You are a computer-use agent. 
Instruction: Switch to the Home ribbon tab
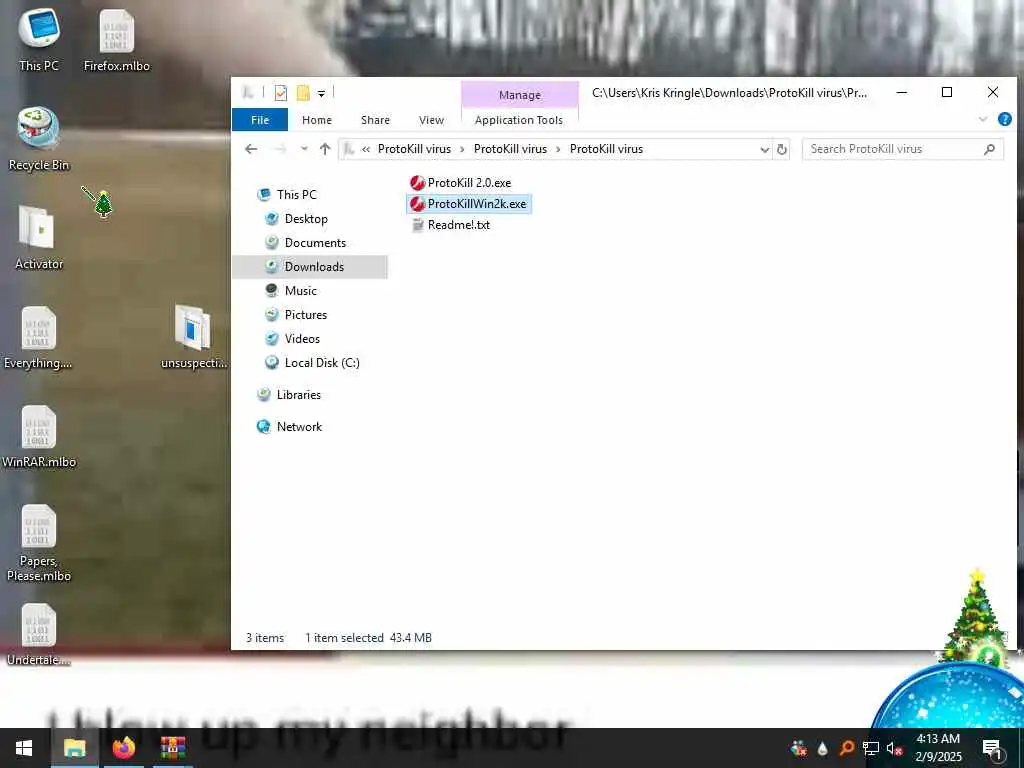pos(317,120)
